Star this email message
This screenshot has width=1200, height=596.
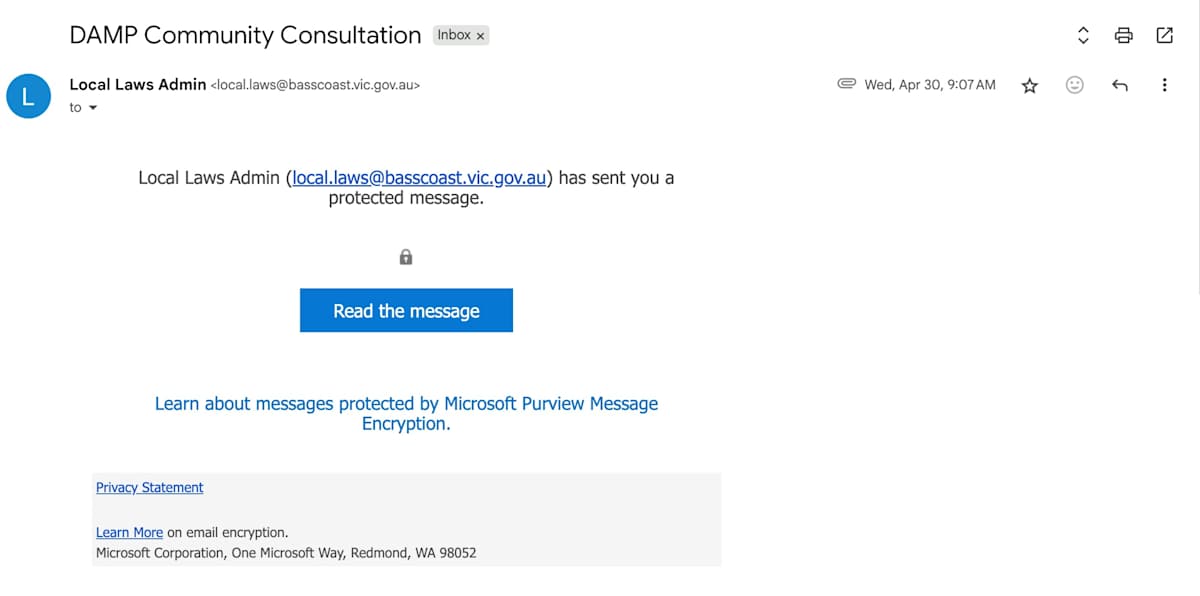coord(1029,86)
